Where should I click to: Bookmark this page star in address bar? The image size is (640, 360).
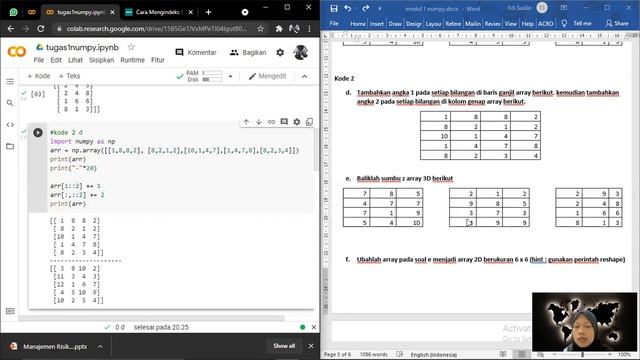(260, 29)
